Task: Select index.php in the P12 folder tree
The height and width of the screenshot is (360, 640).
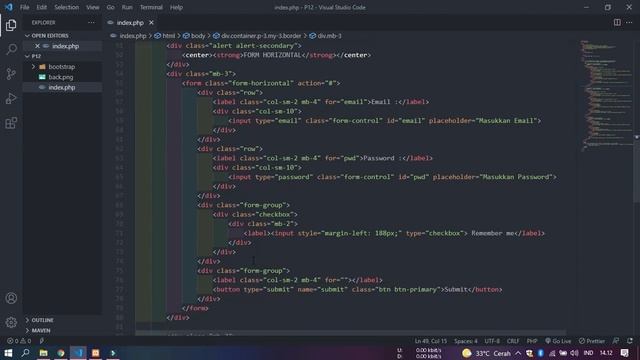Action: [x=62, y=87]
